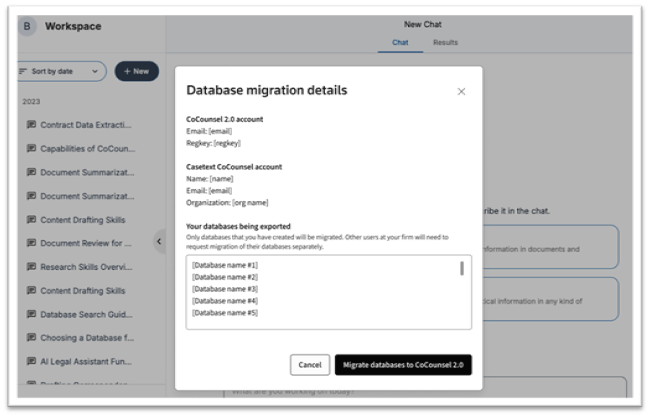Close the Database migration details dialog
Image resolution: width=650 pixels, height=417 pixels.
[461, 91]
